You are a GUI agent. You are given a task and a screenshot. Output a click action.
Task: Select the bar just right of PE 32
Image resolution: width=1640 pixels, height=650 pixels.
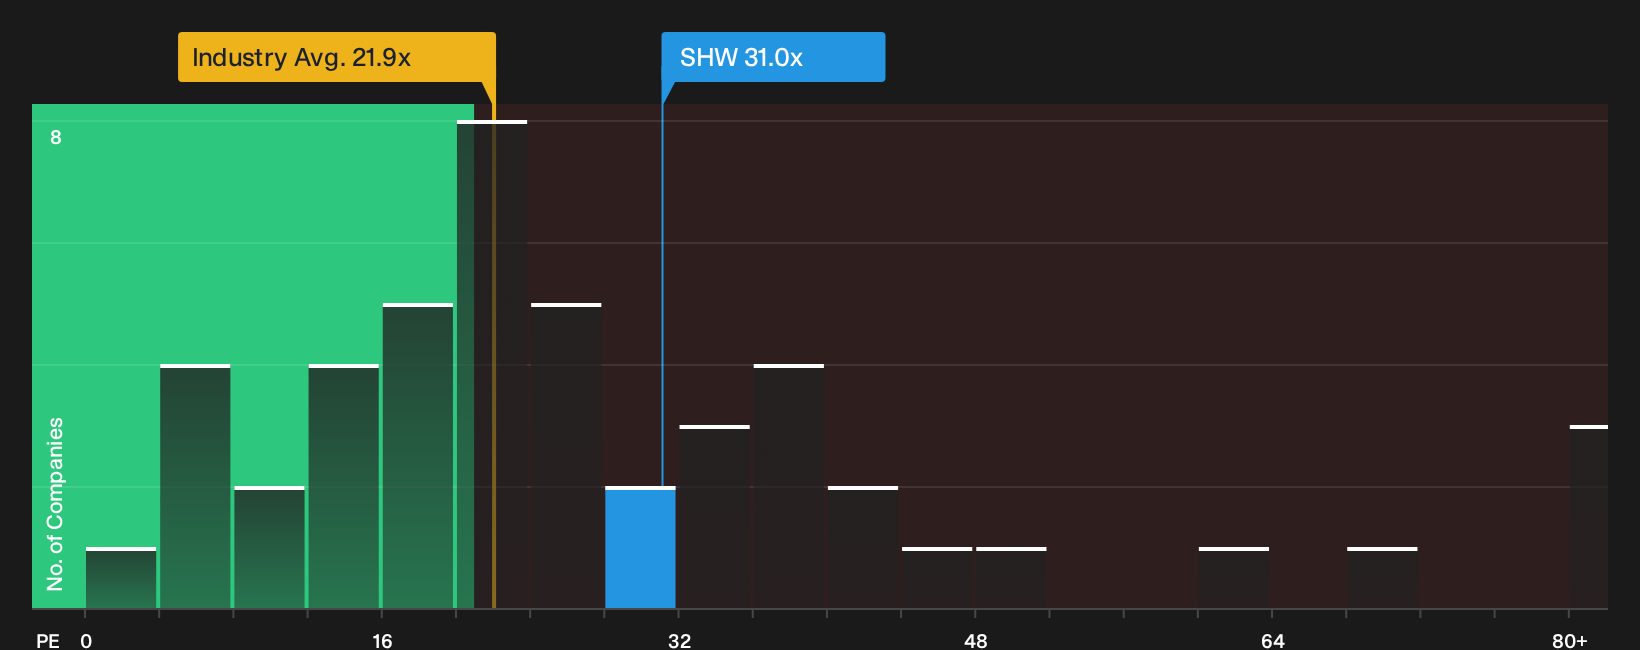(x=714, y=517)
